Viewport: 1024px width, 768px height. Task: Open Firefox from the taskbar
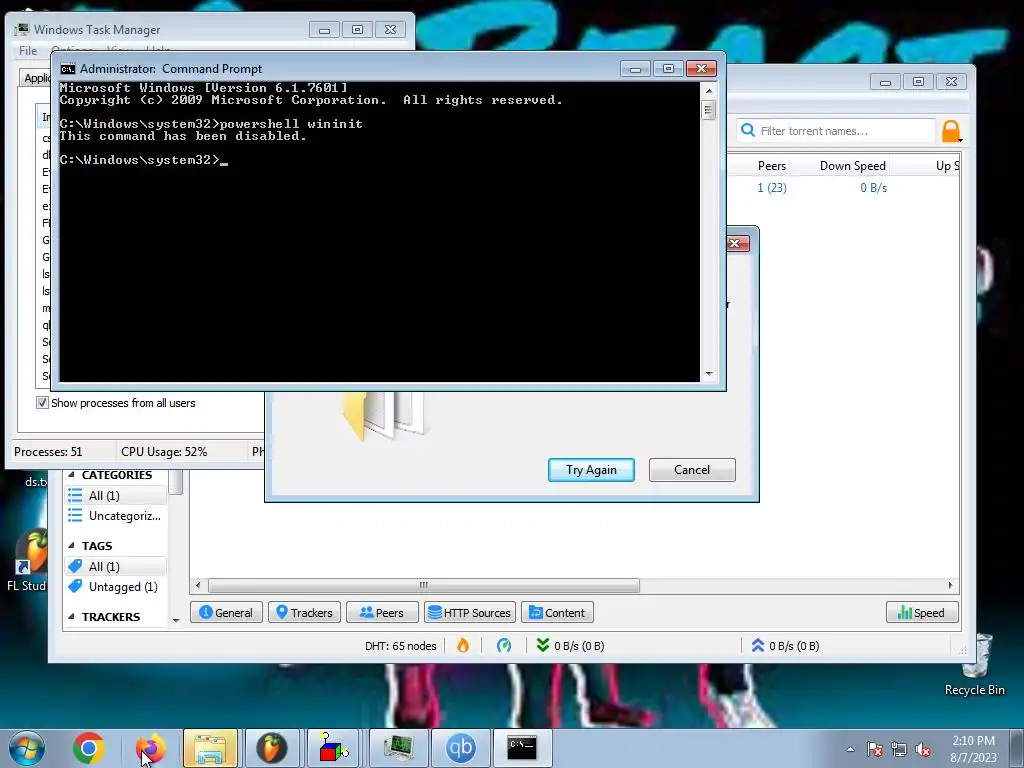tap(150, 748)
